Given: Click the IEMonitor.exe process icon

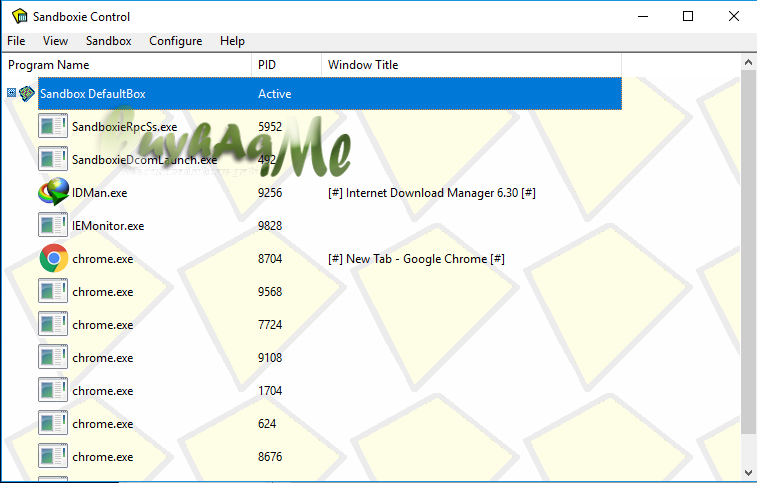Looking at the screenshot, I should pyautogui.click(x=53, y=225).
